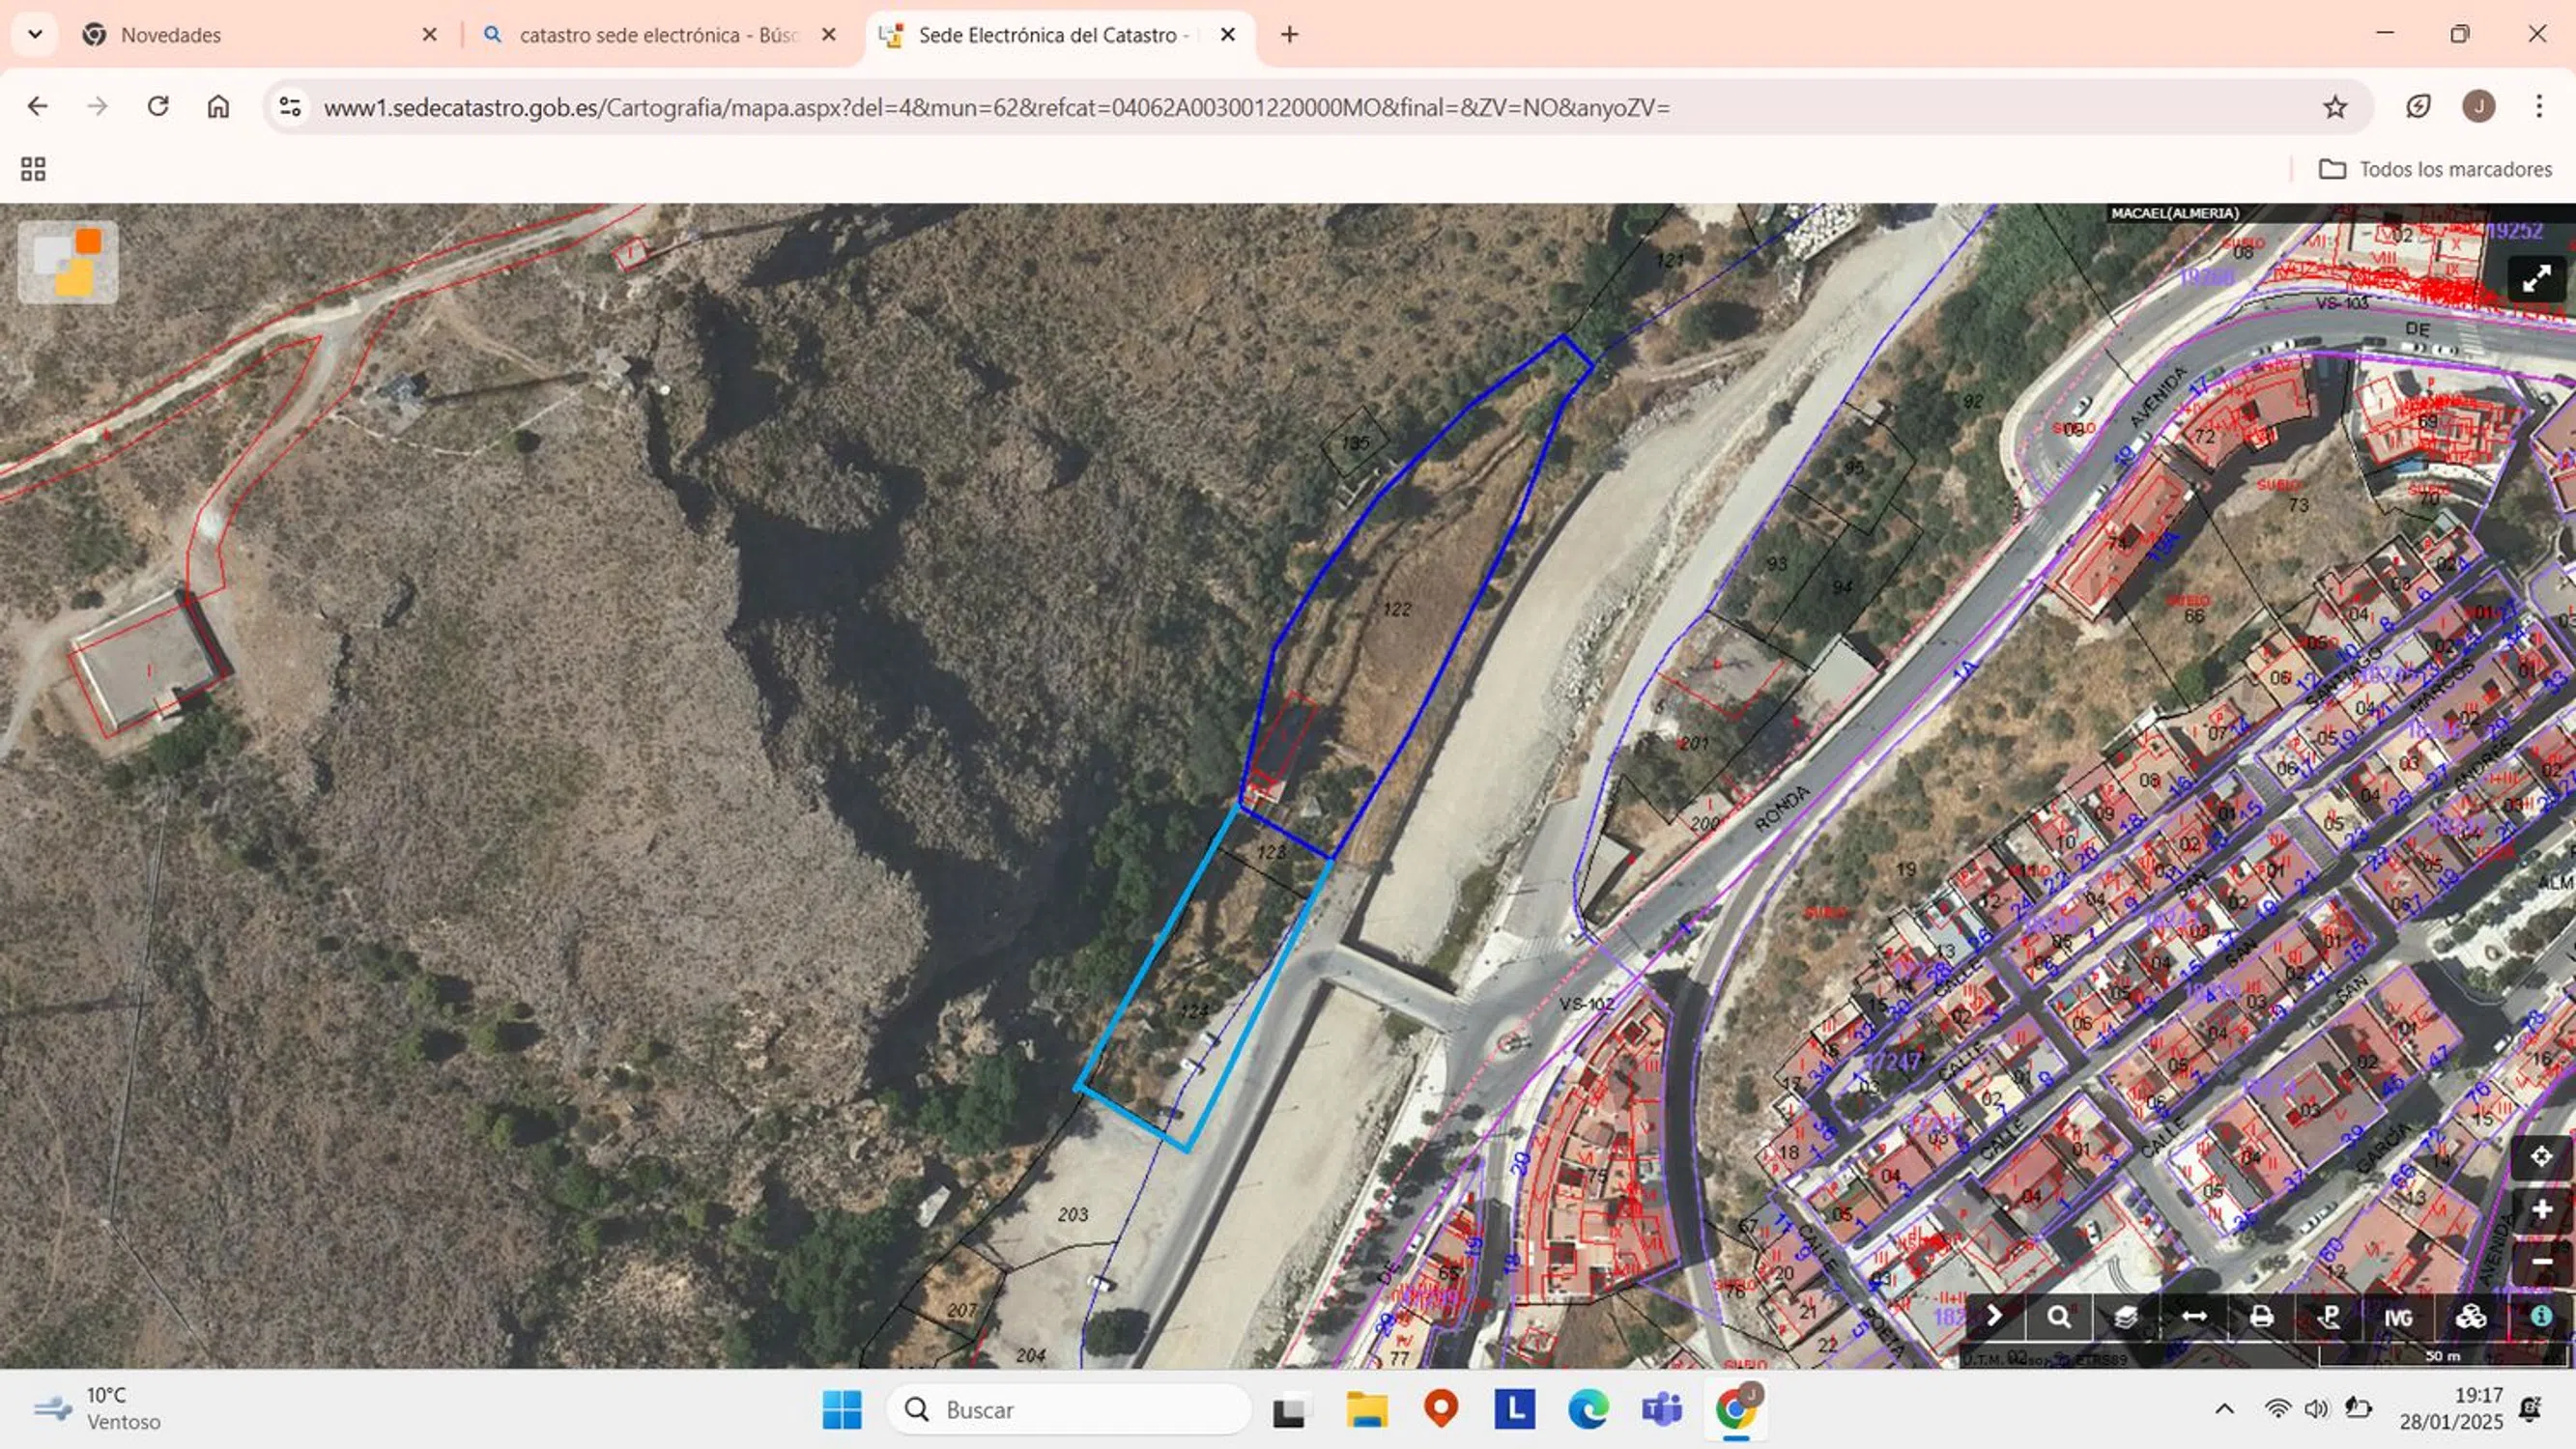Switch to catastro sede electrónica search tab

click(656, 35)
